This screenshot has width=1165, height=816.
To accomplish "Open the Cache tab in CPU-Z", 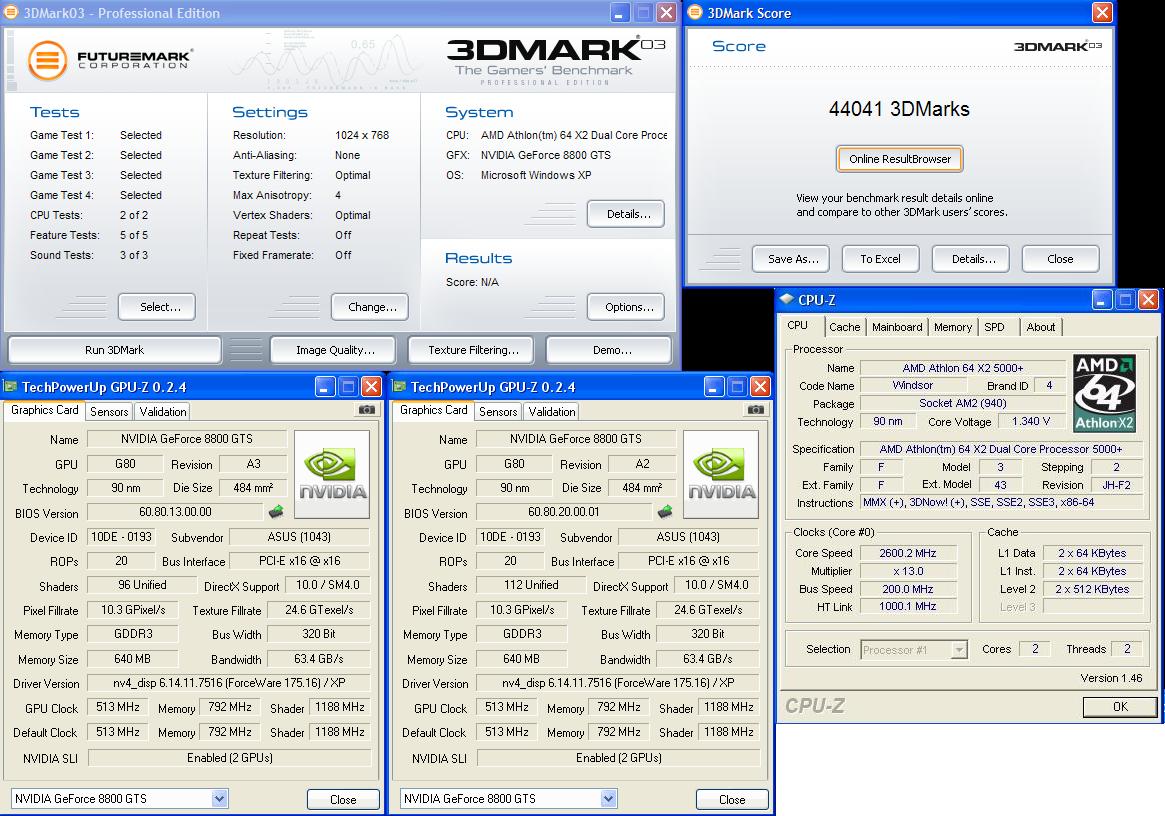I will point(845,327).
